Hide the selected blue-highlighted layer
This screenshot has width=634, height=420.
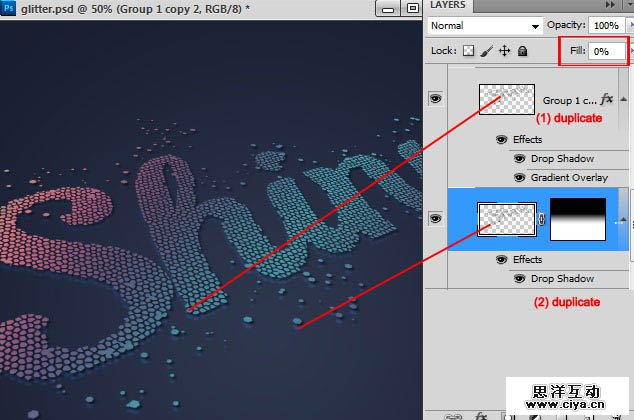435,219
